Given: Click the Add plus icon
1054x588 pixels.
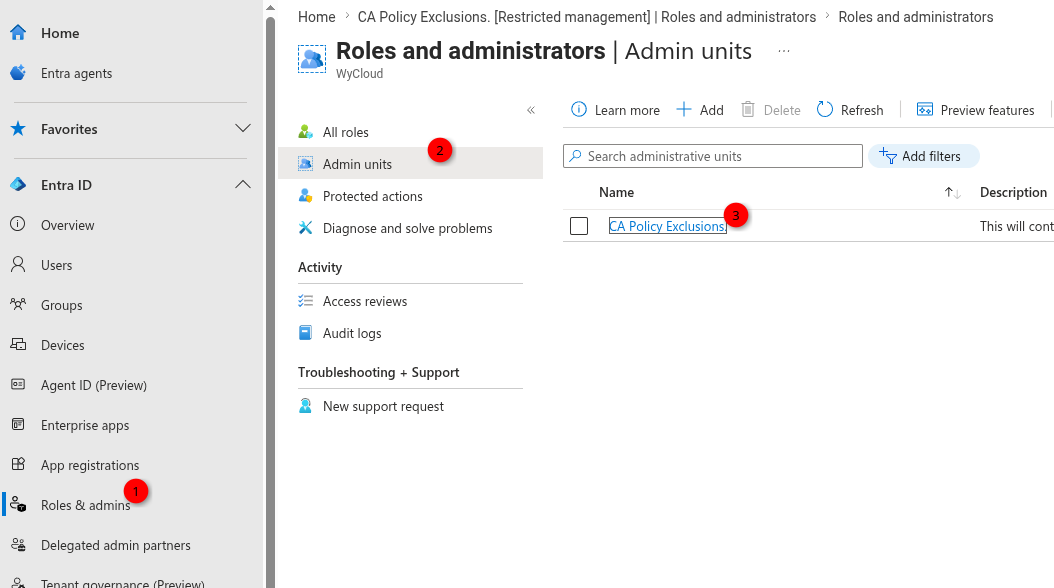Looking at the screenshot, I should [684, 110].
